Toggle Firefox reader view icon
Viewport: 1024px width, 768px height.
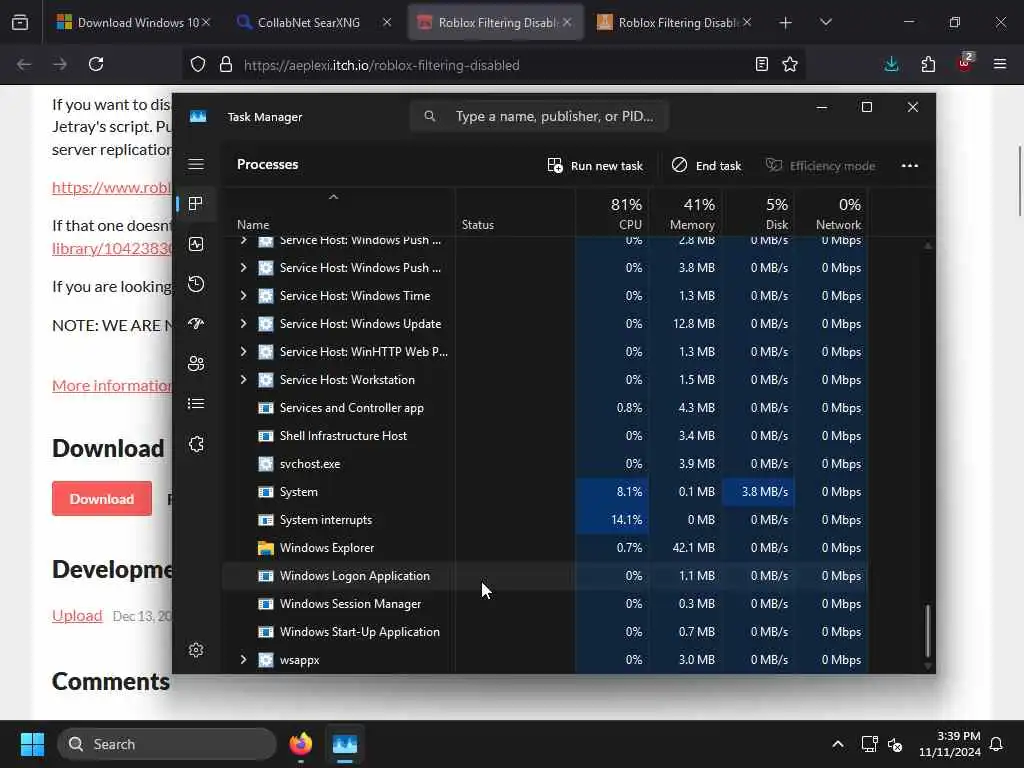pos(761,64)
